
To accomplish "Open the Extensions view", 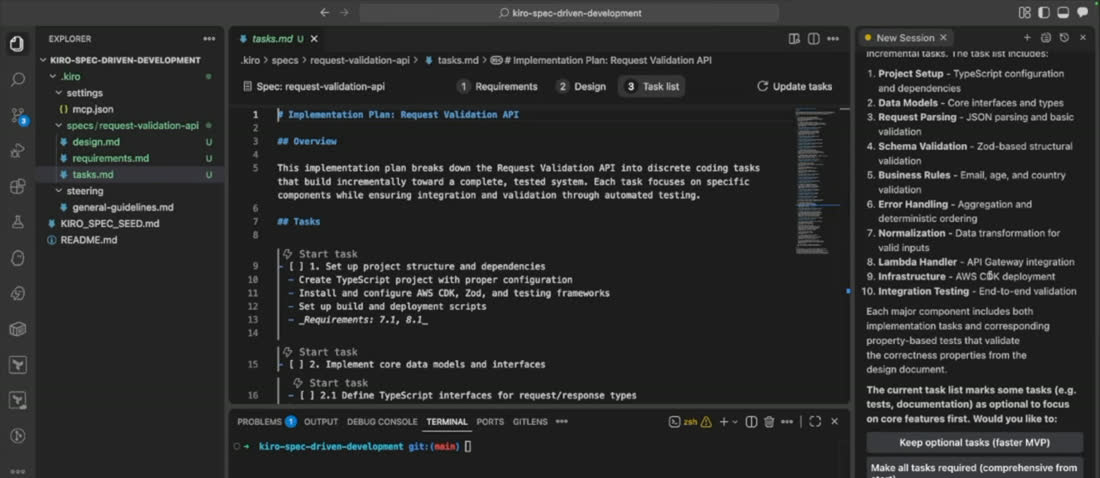I will click(x=18, y=187).
